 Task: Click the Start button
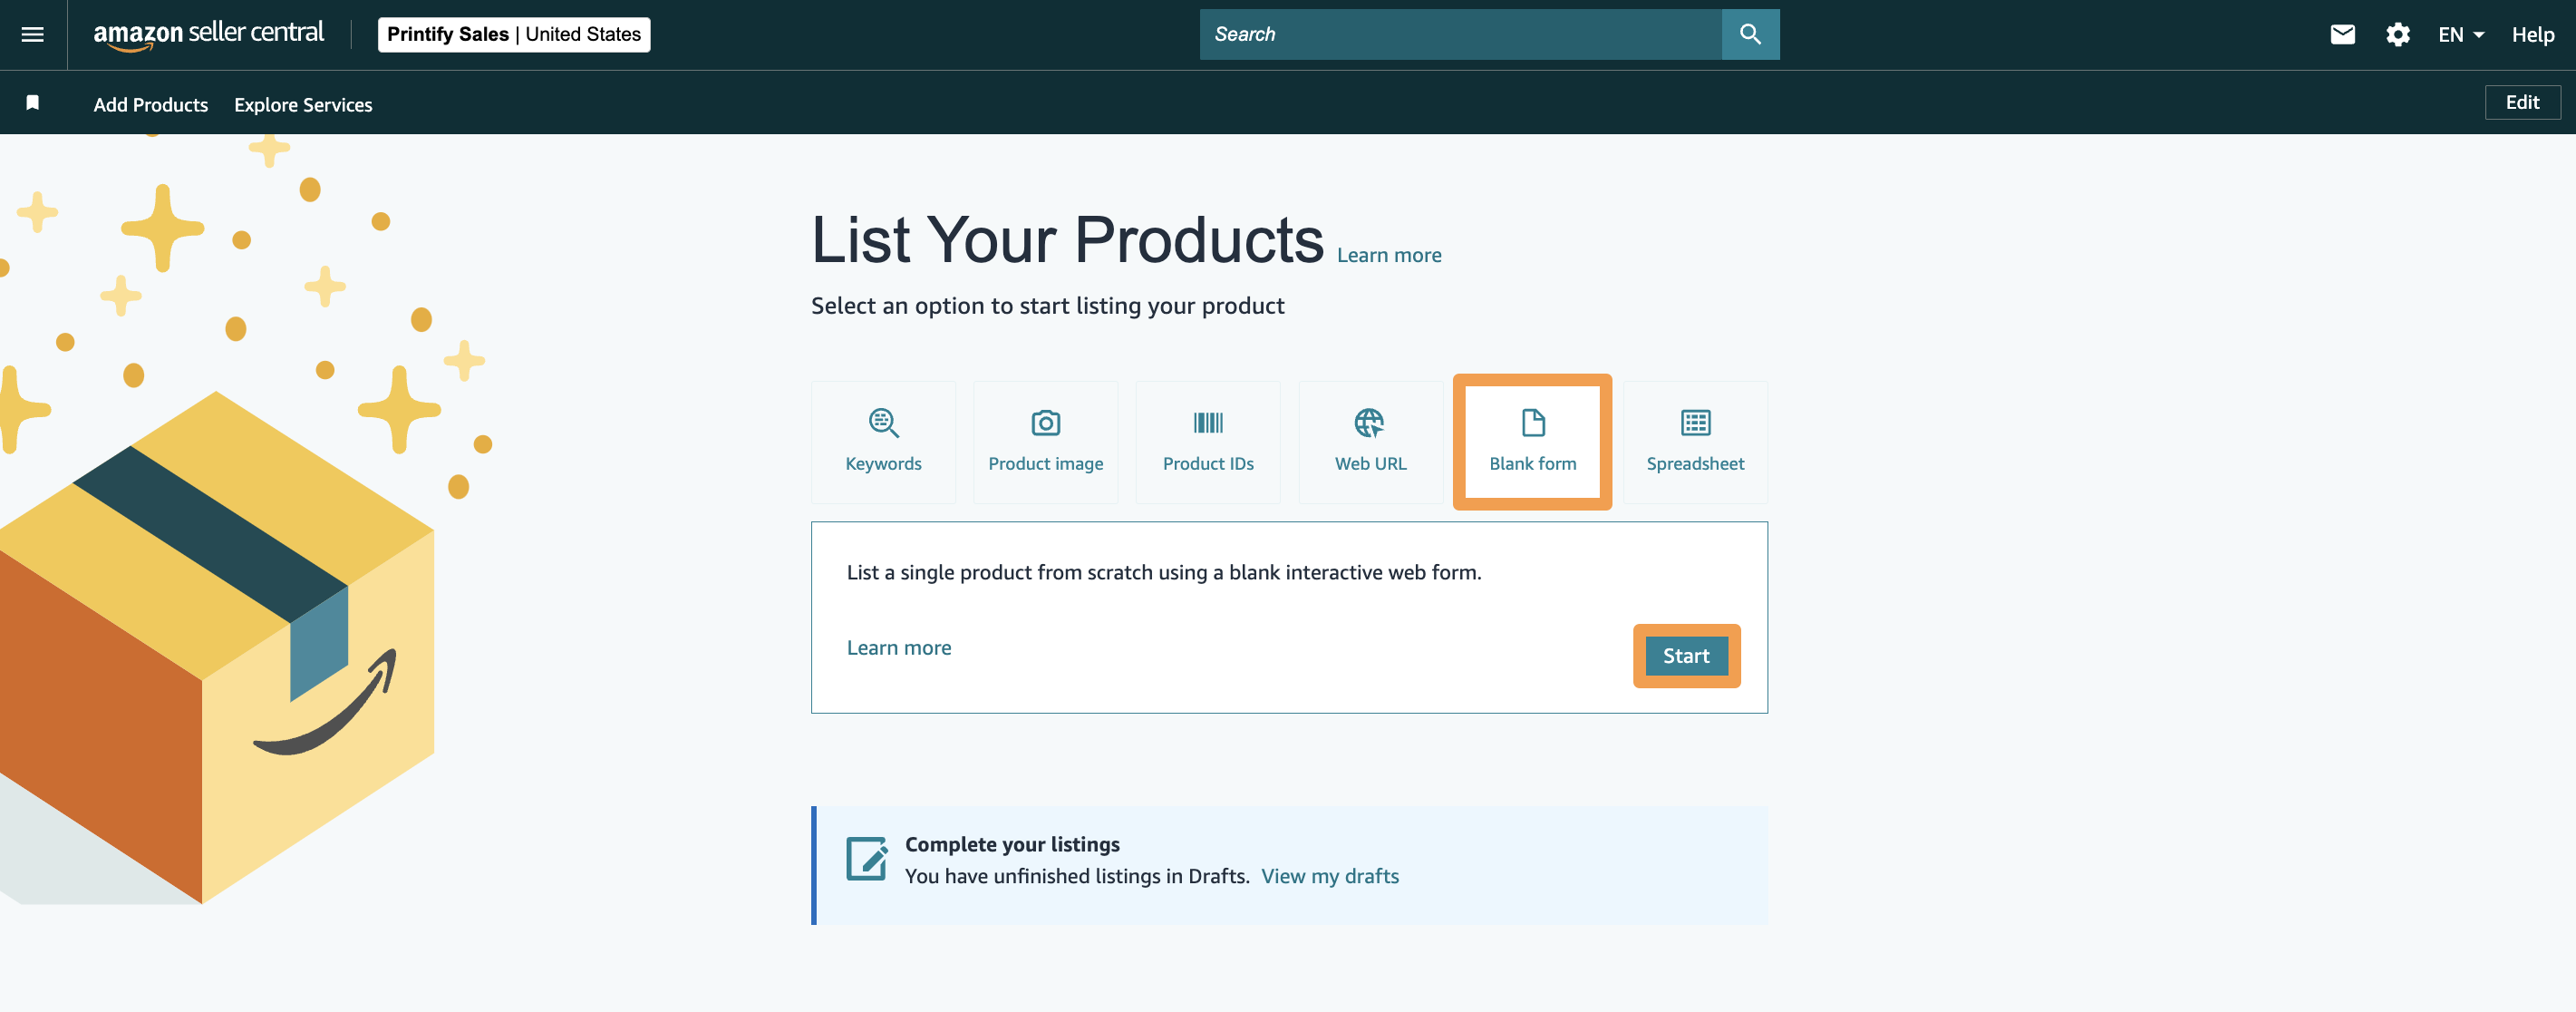coord(1686,656)
